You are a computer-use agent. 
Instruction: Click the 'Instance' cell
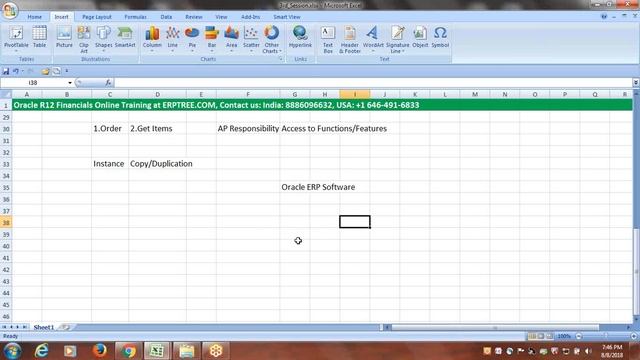[x=110, y=164]
